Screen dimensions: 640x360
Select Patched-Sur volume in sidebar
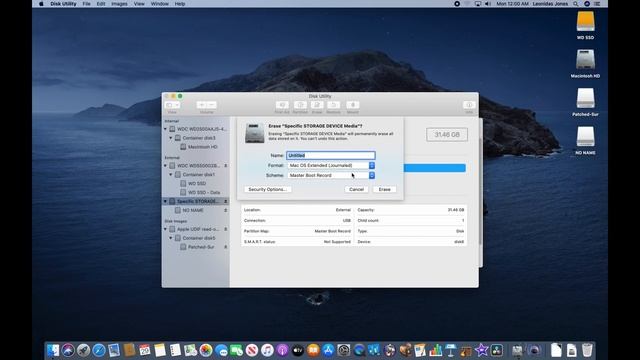(201, 247)
